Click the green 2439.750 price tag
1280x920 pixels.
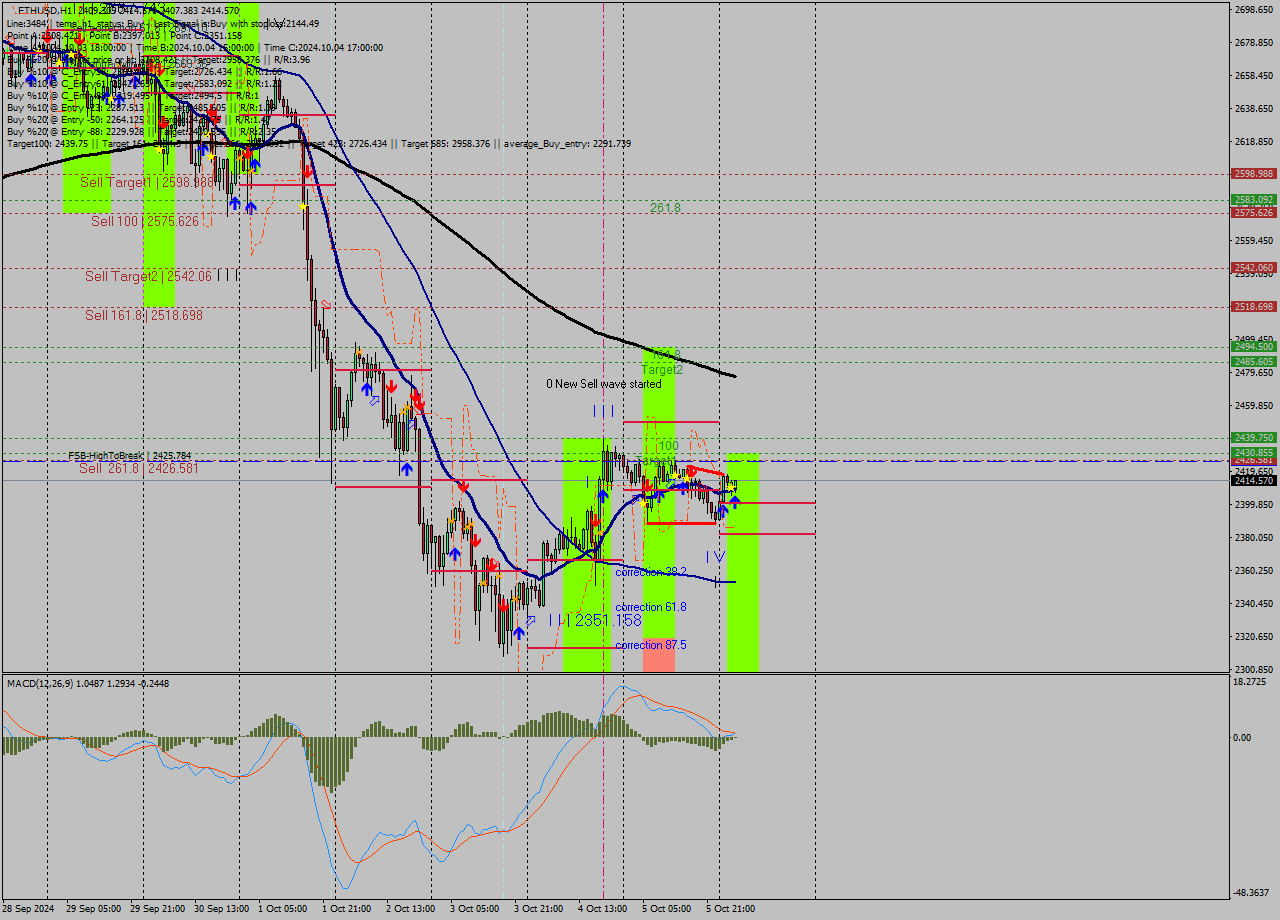1253,437
